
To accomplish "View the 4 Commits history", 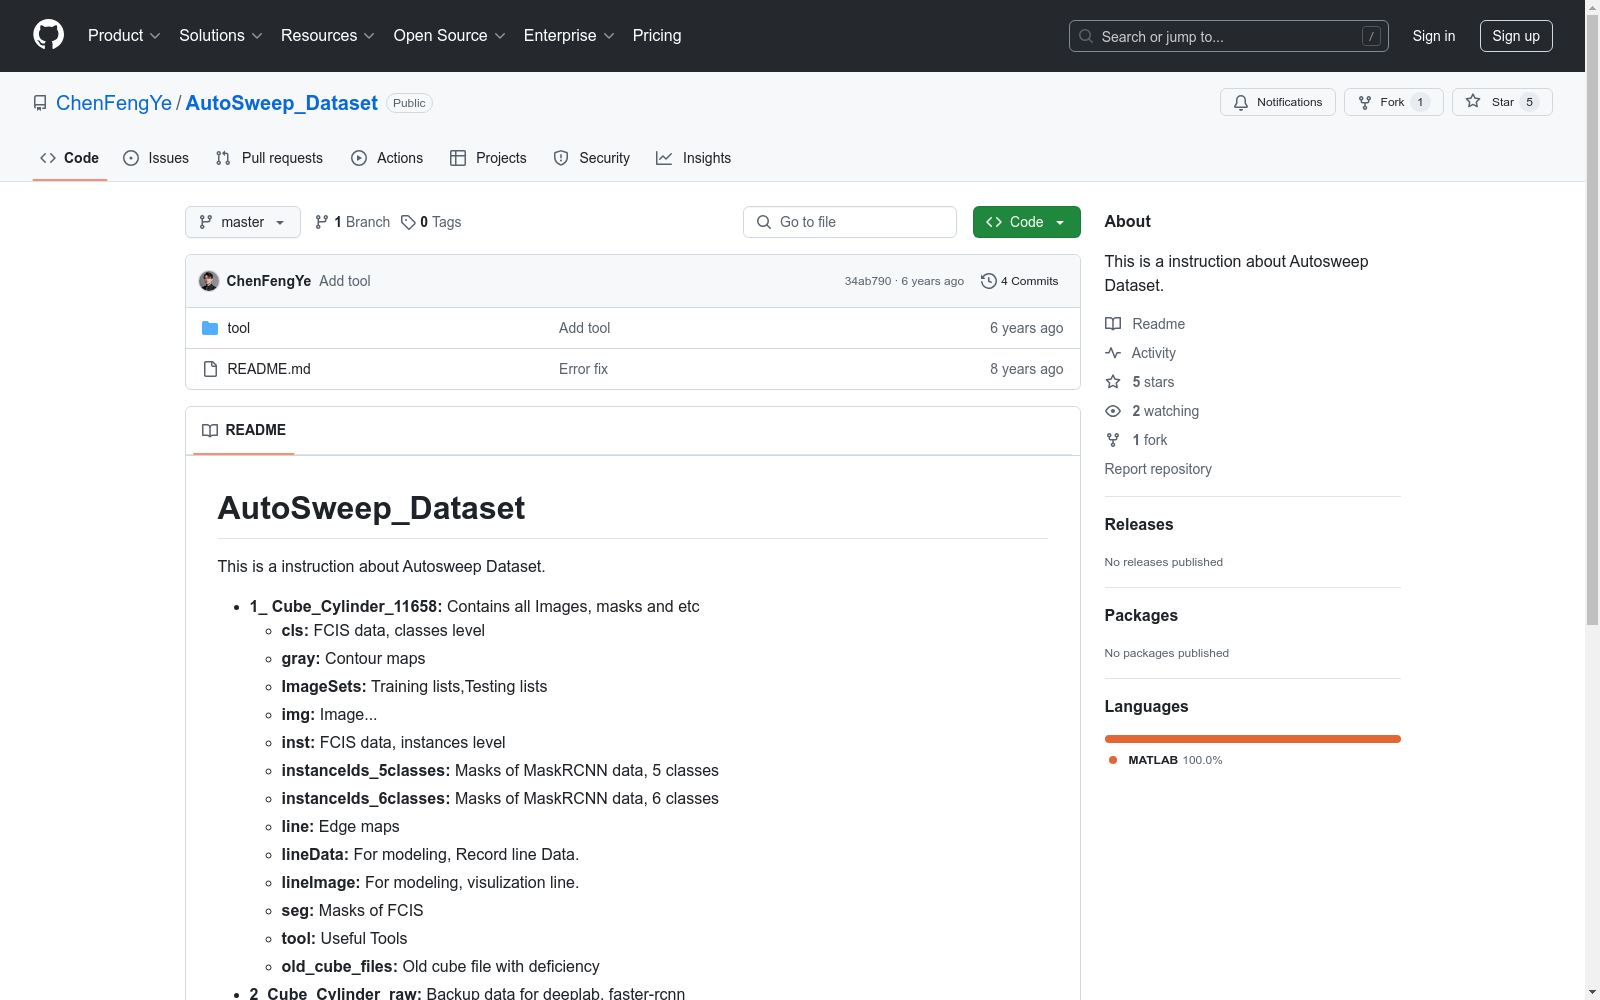I will point(1020,281).
